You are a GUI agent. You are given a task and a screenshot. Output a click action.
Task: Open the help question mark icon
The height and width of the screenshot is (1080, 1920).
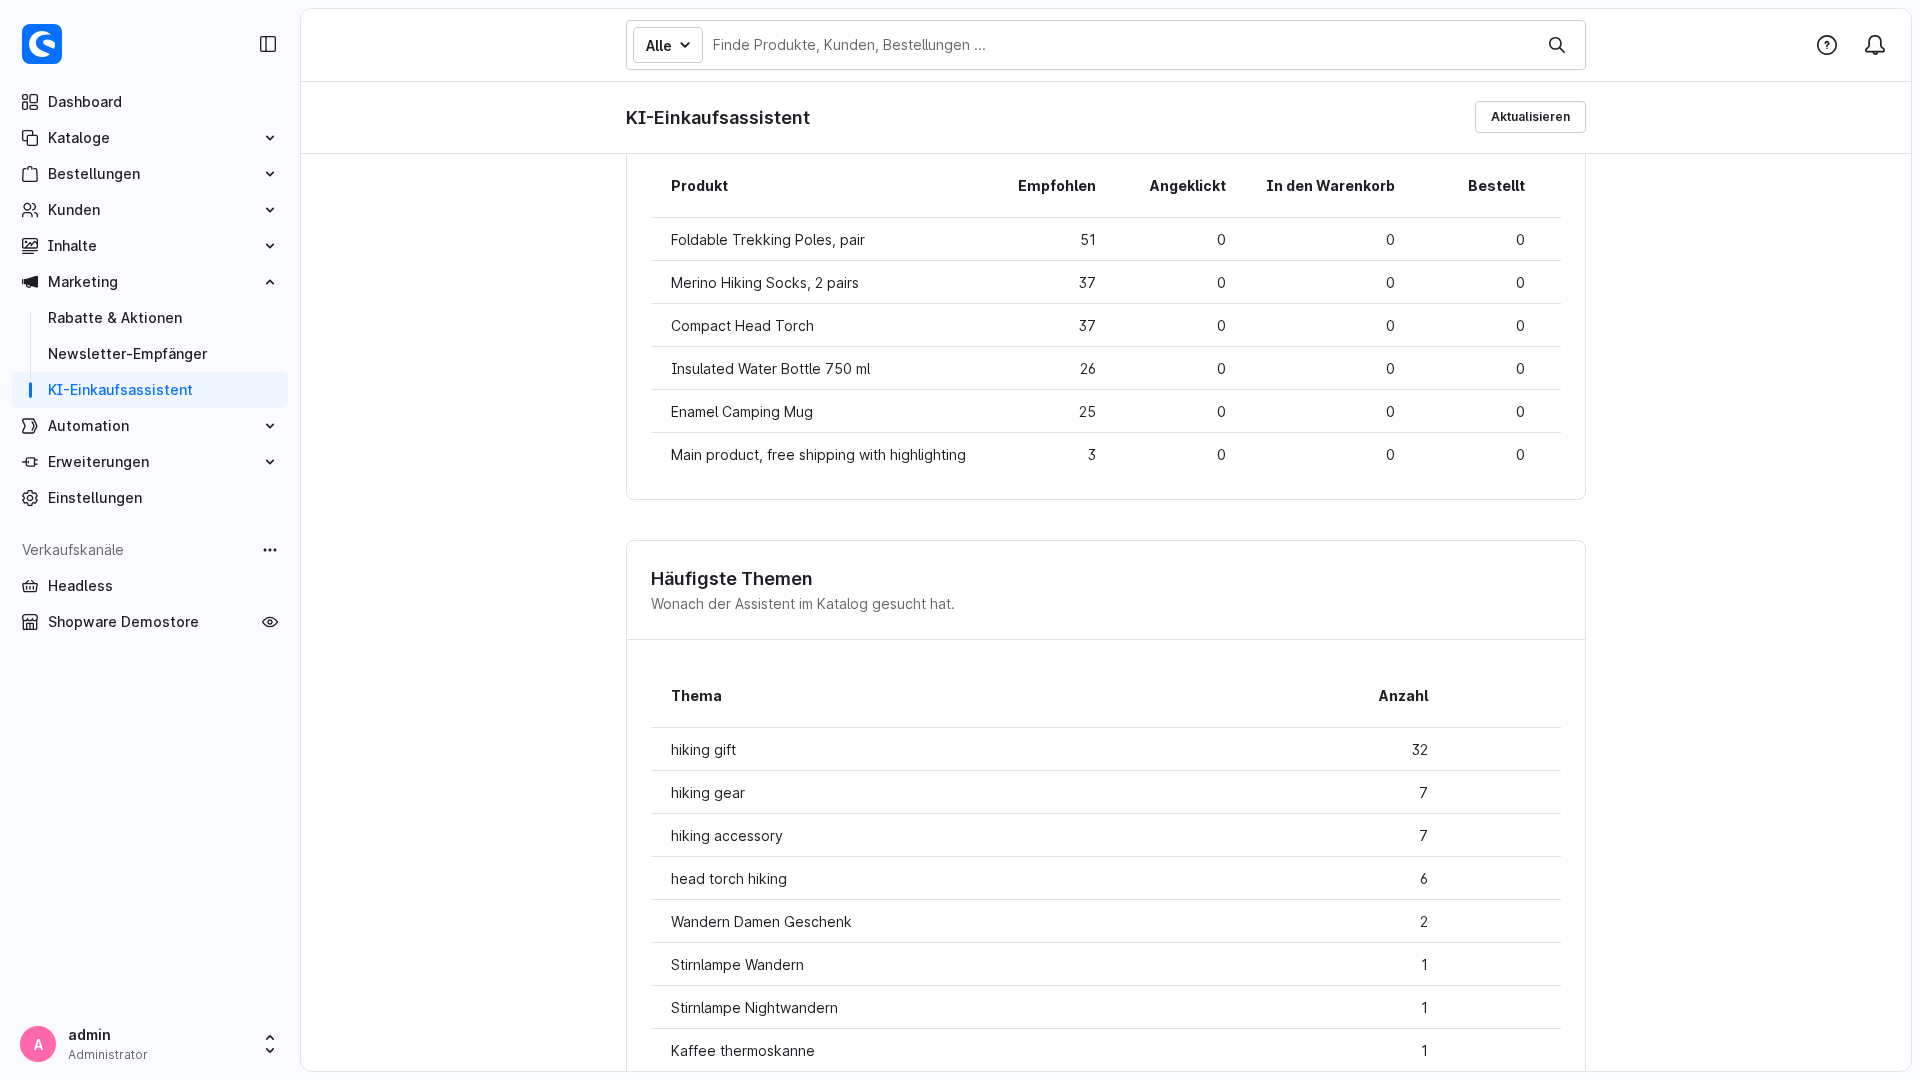pyautogui.click(x=1827, y=45)
